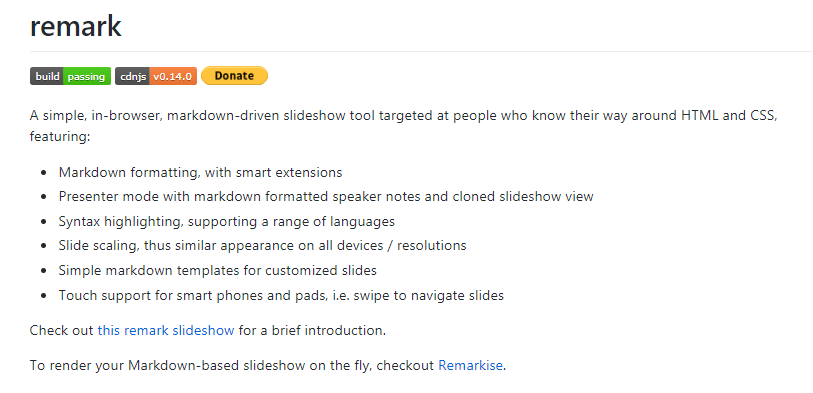Viewport: 813px width, 393px height.
Task: Click the 'To render your Markdown-based slideshow' sentence
Action: pos(268,366)
